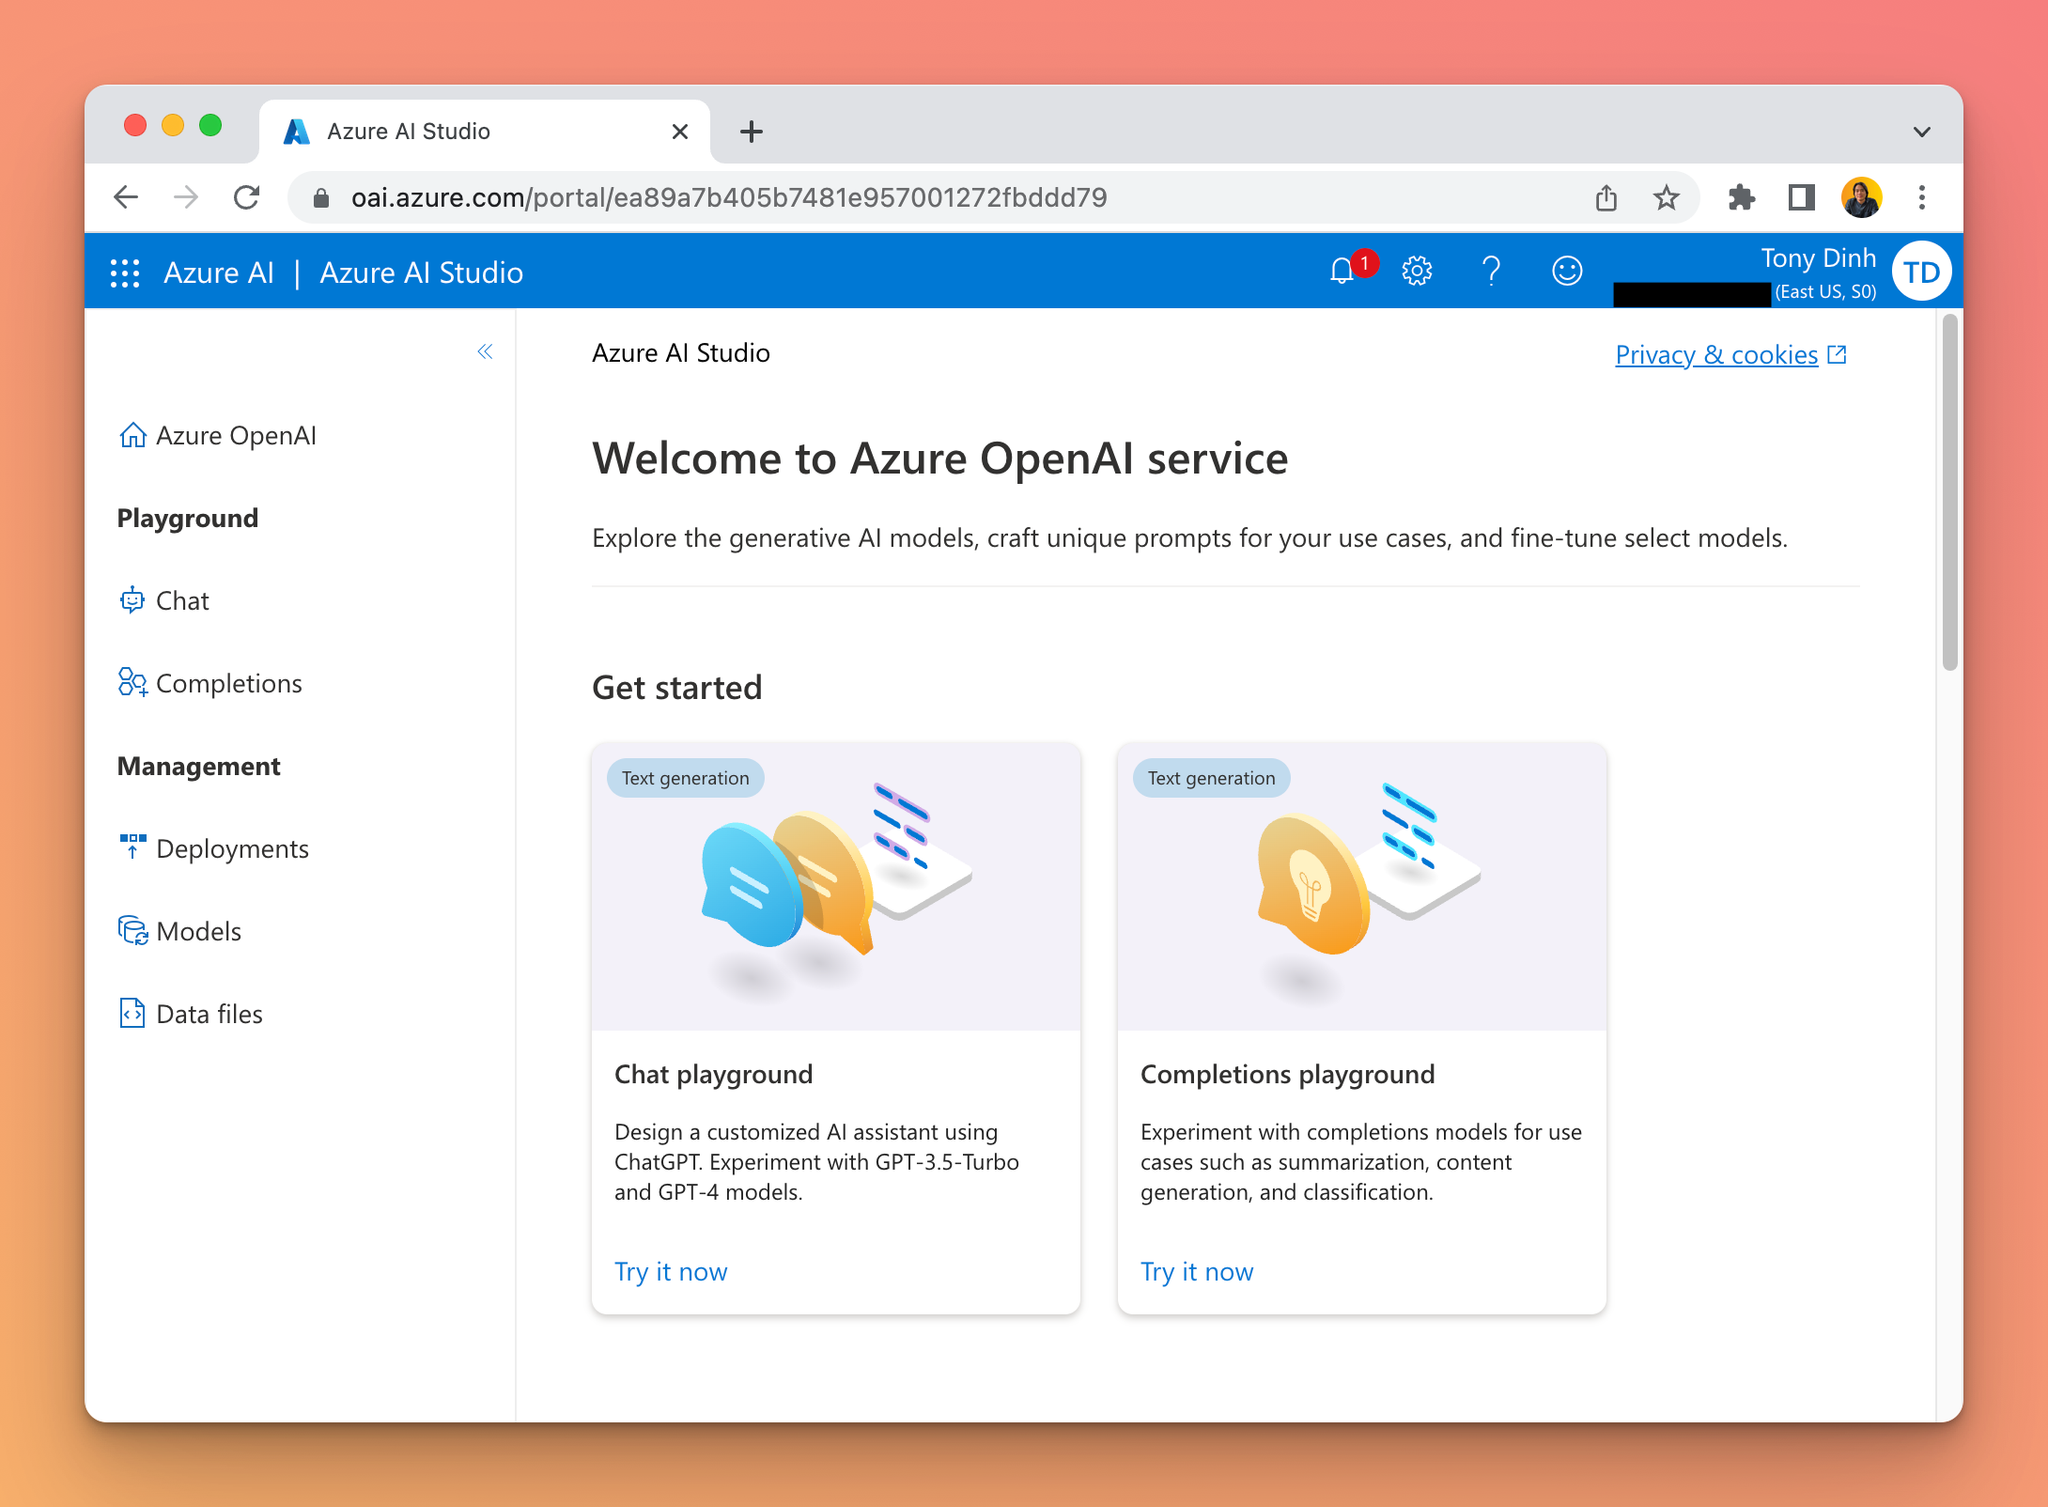The width and height of the screenshot is (2048, 1507).
Task: Open the Privacy & cookies link
Action: [x=1716, y=354]
